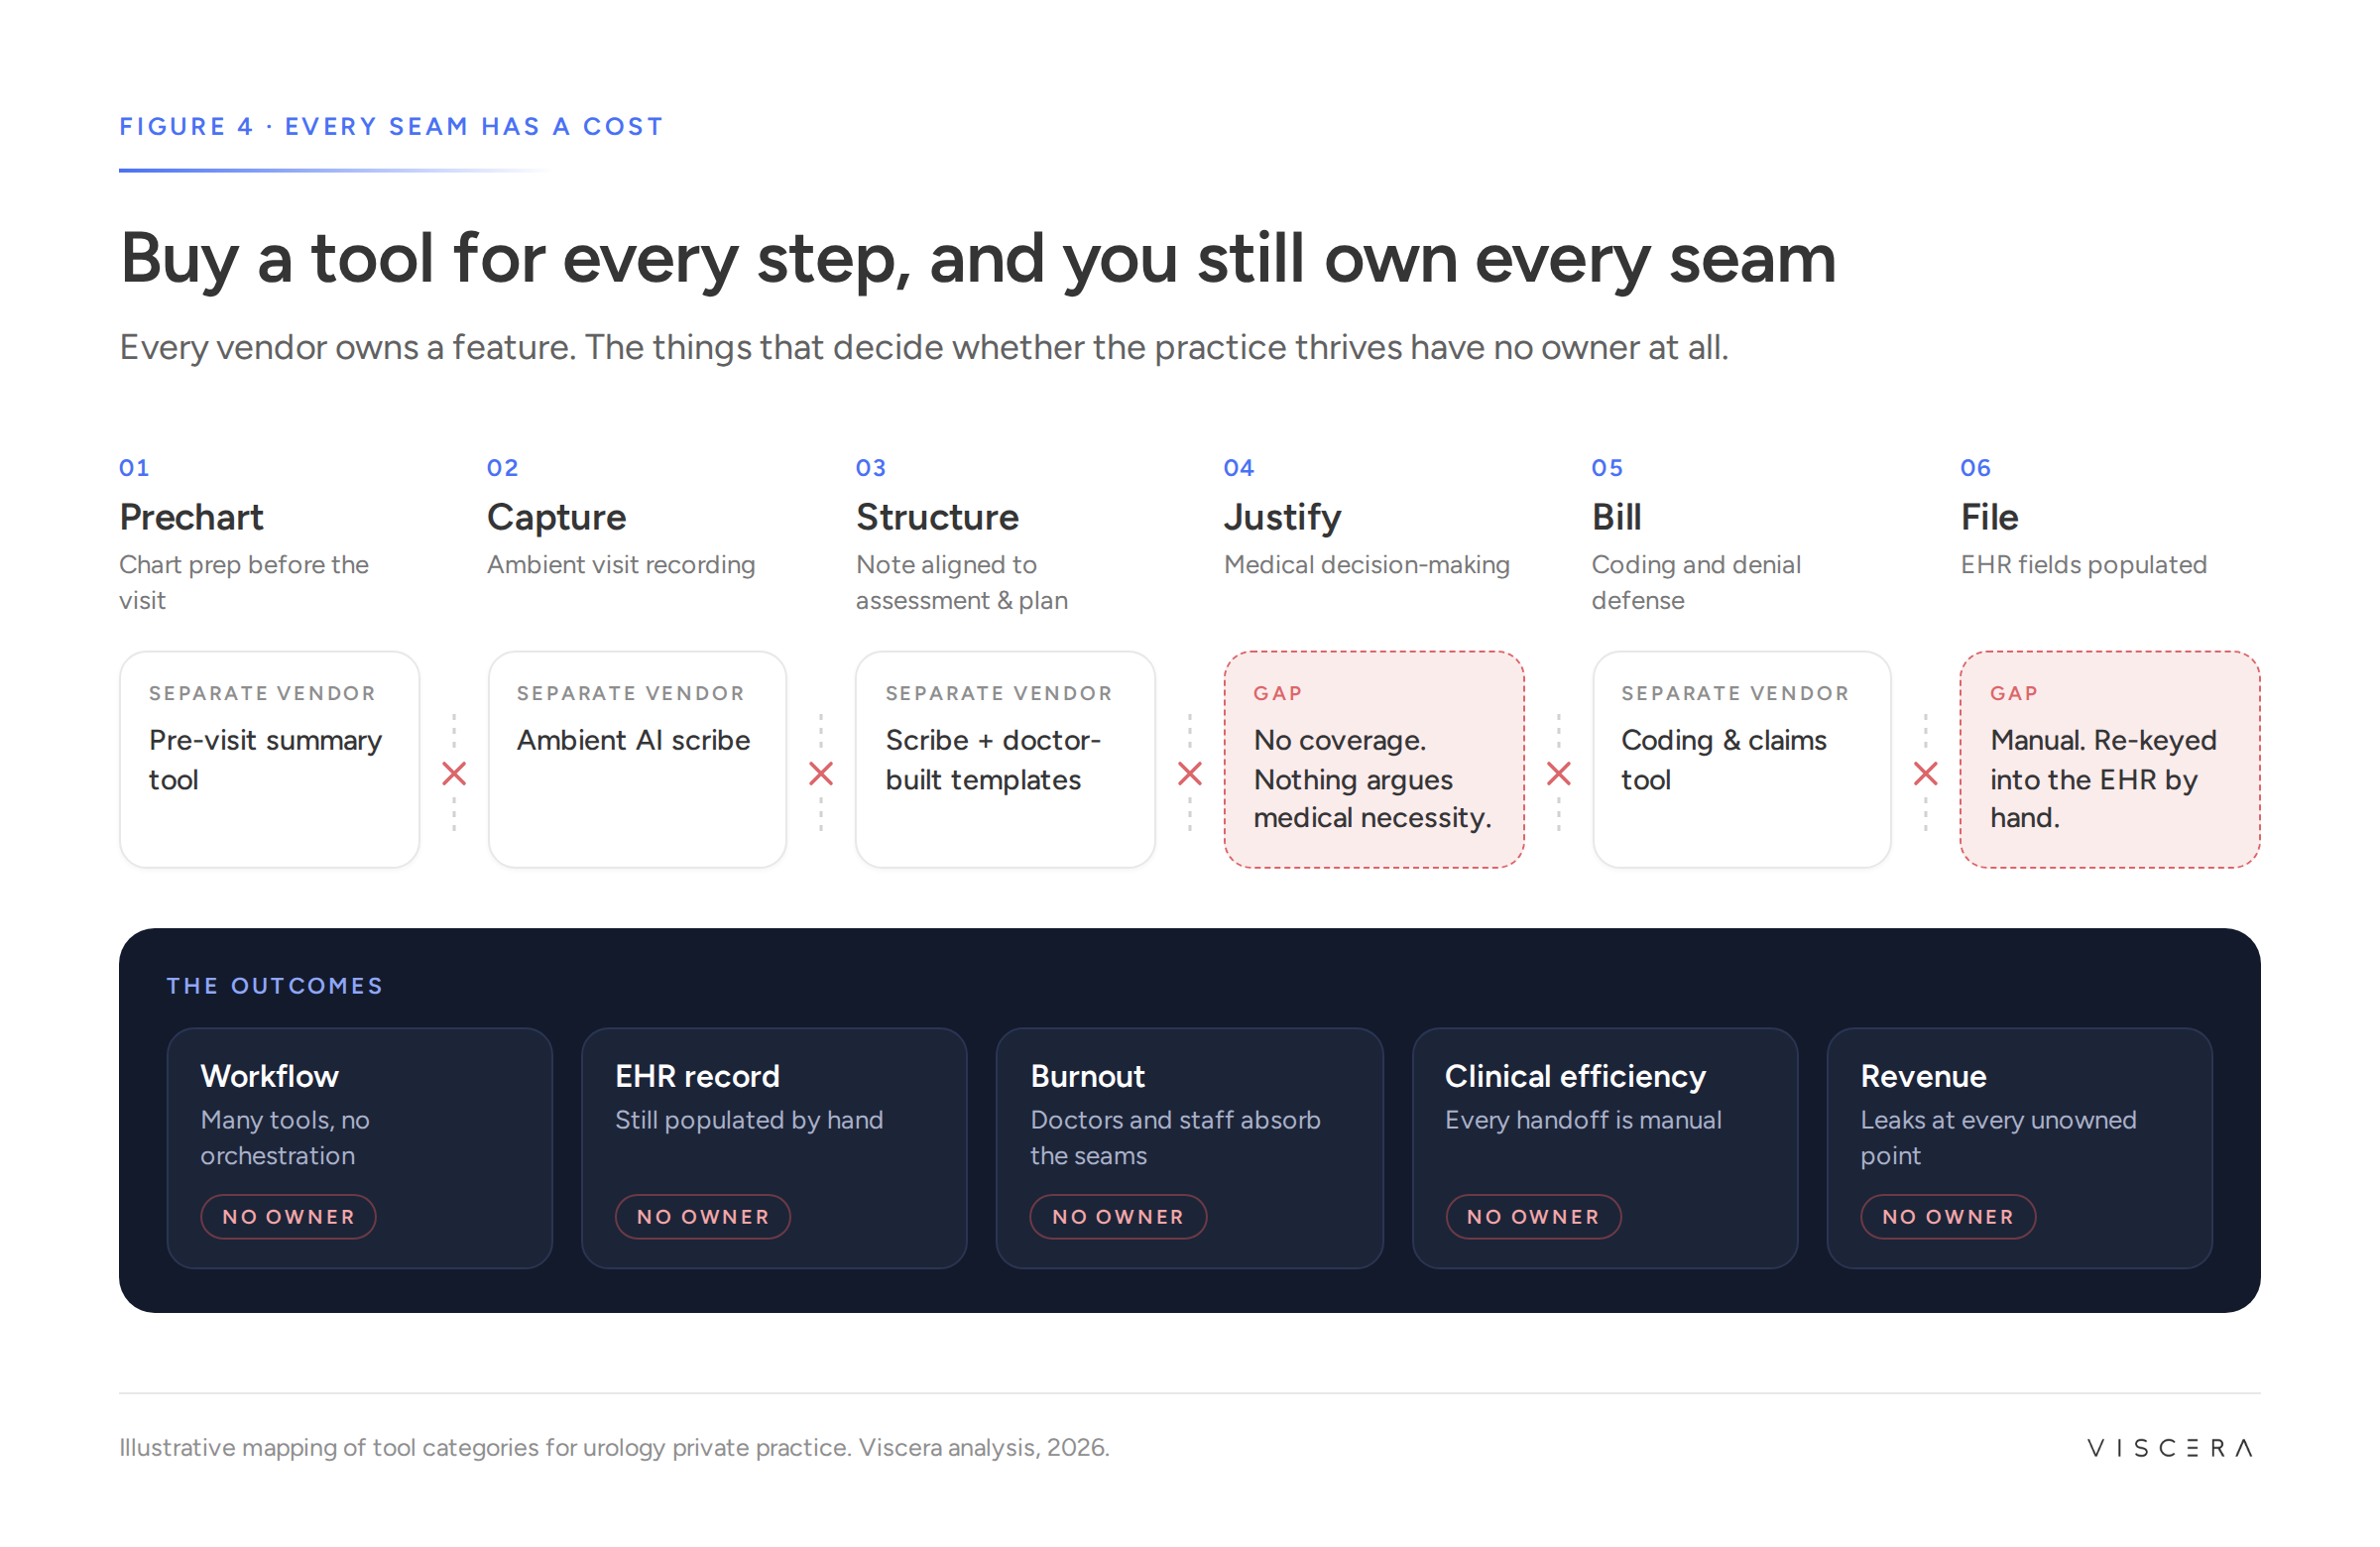Screen dimensions: 2380x1547
Task: Click step number 05
Action: (1607, 467)
